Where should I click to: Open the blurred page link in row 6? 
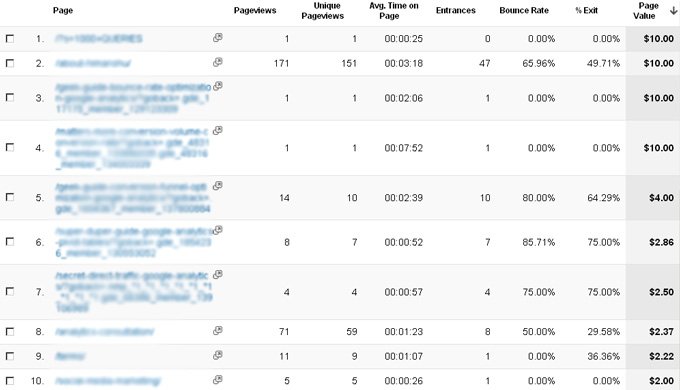click(134, 242)
